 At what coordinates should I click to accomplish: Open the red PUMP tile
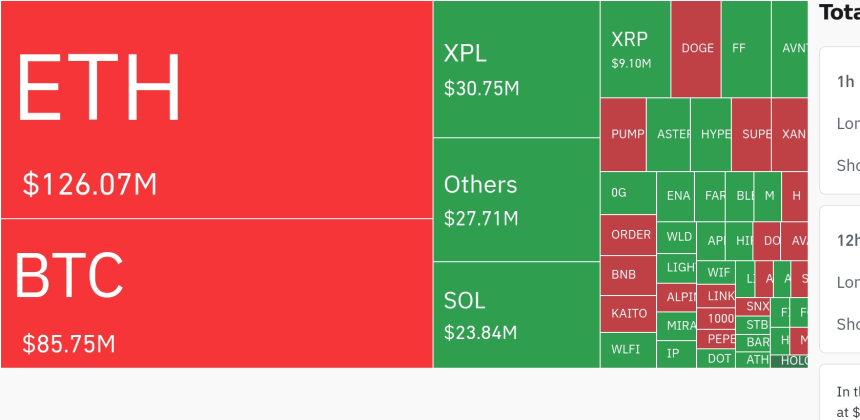627,134
